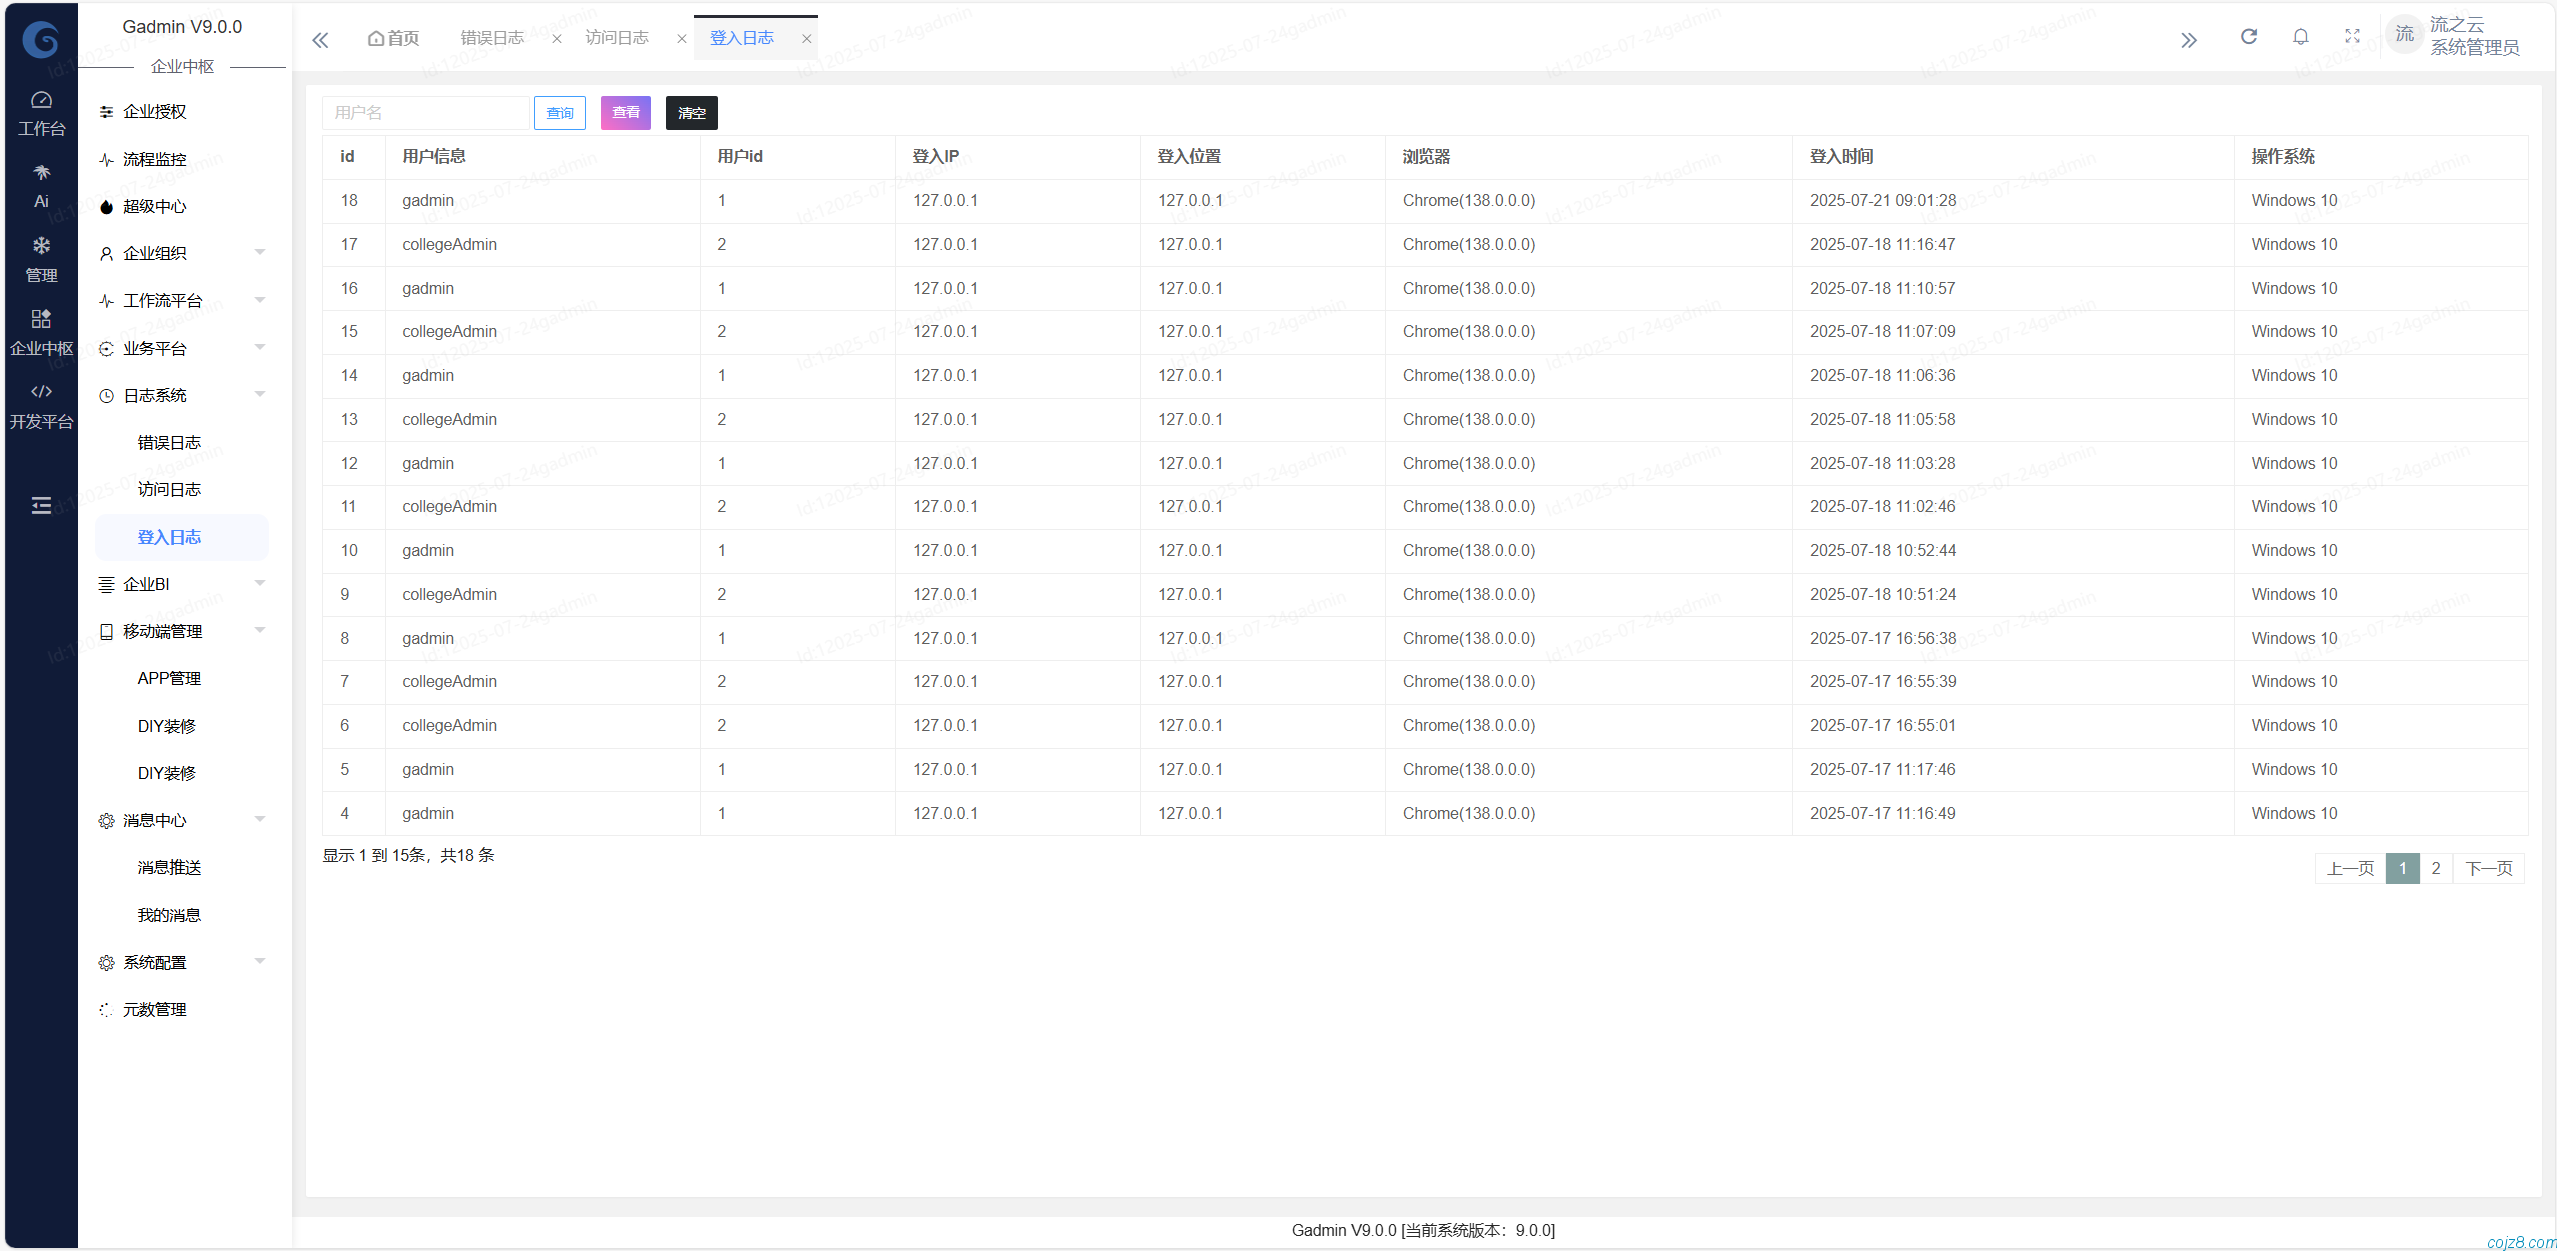Open the 工作台 dashboard sidebar icon
Viewport: 2557px width, 1251px height.
click(x=41, y=112)
